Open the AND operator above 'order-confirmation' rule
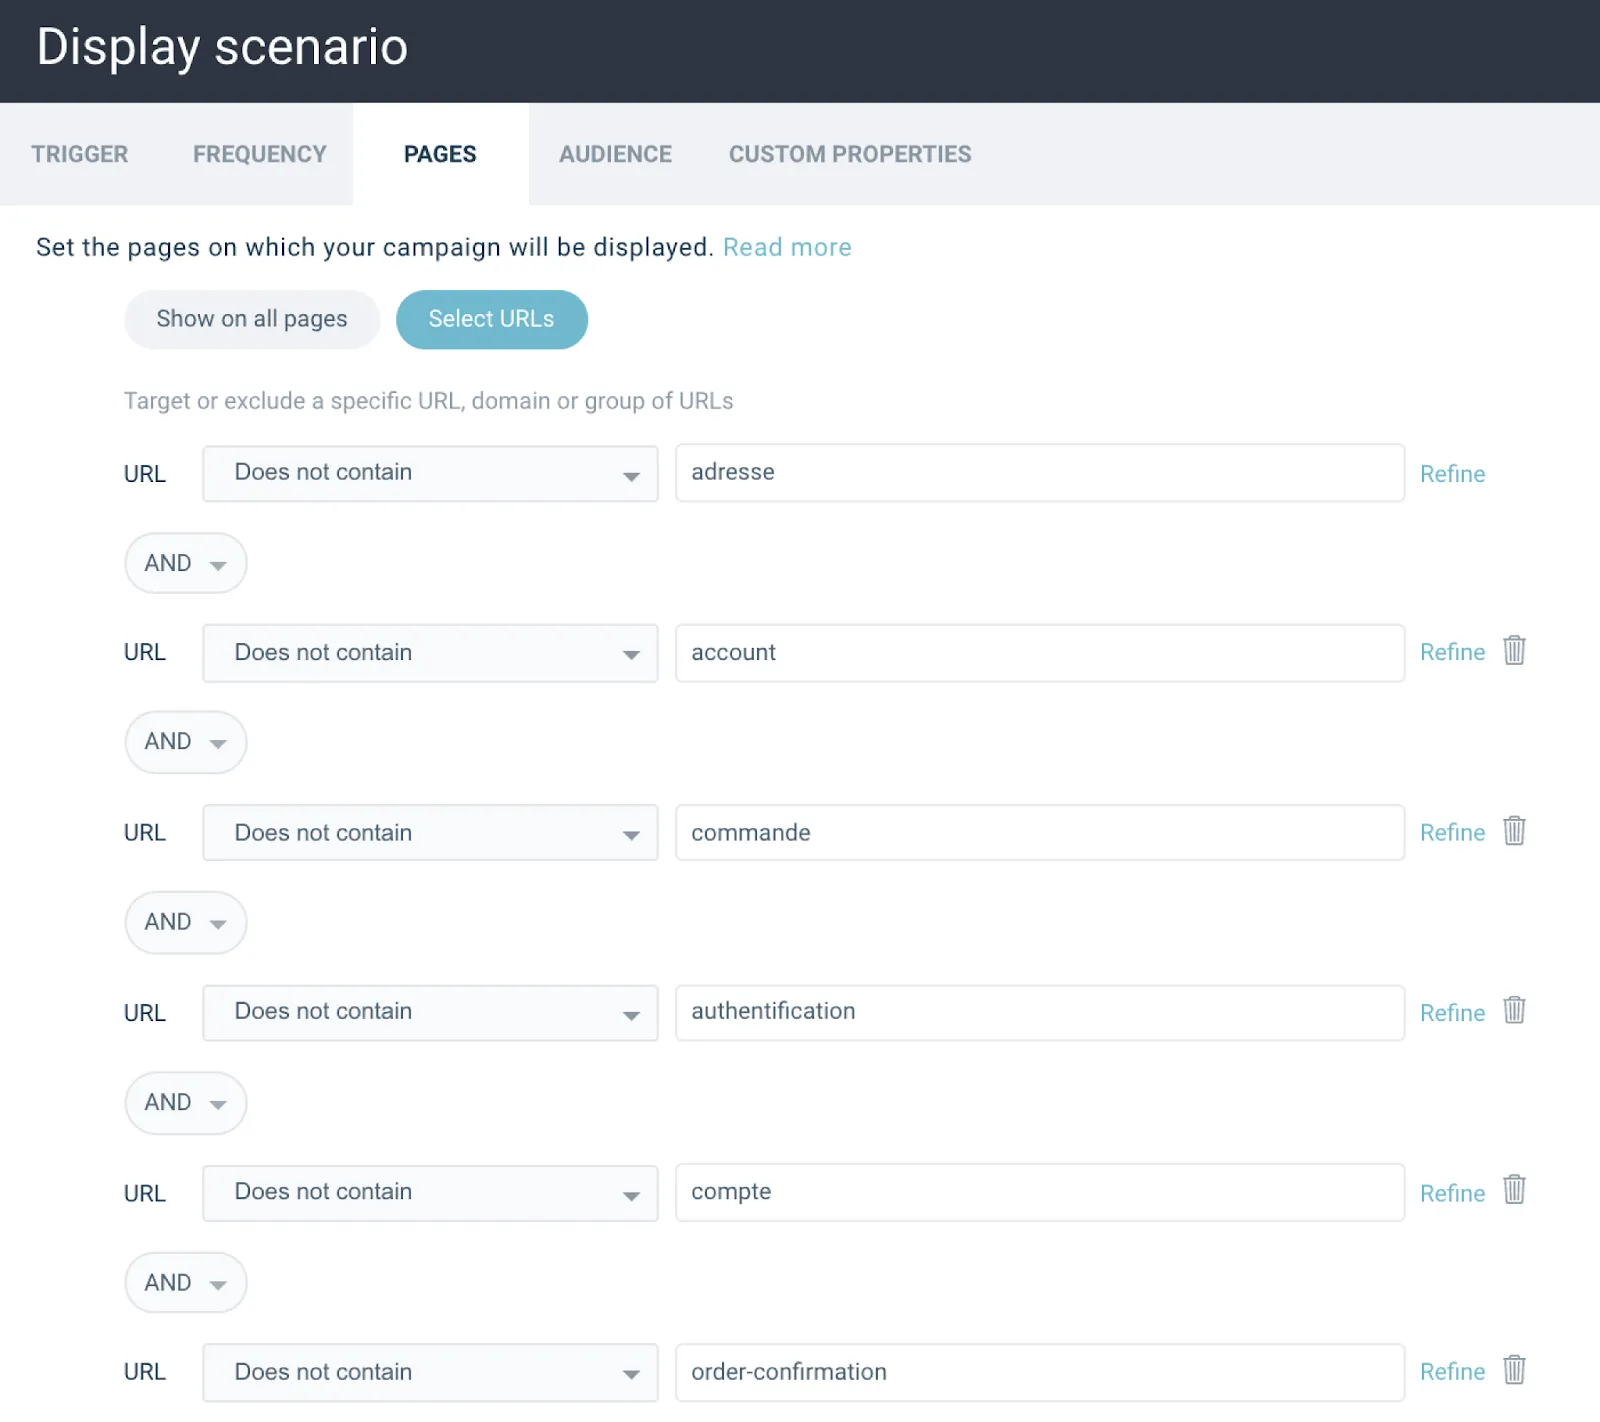This screenshot has height=1422, width=1600. (x=185, y=1283)
